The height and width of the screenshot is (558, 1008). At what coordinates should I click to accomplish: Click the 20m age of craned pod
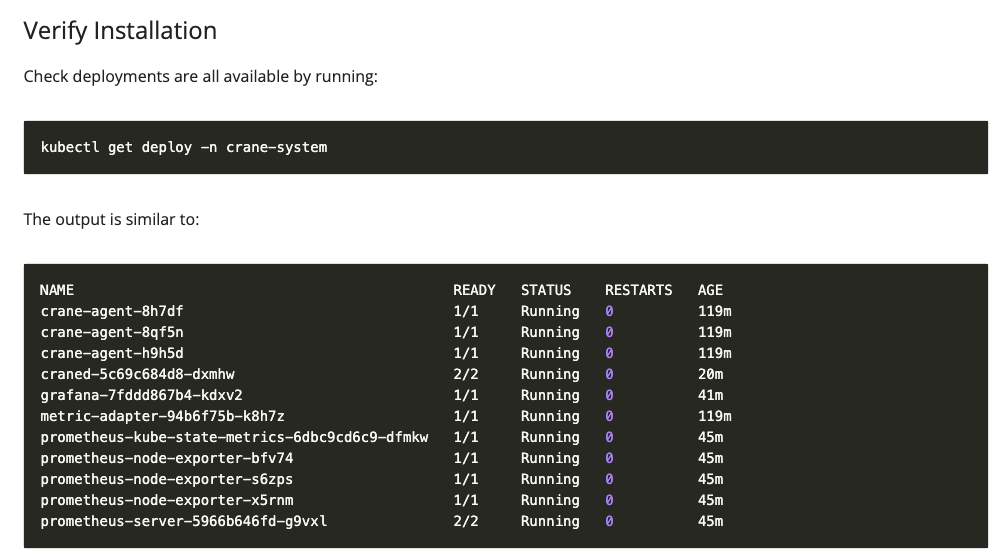(710, 374)
